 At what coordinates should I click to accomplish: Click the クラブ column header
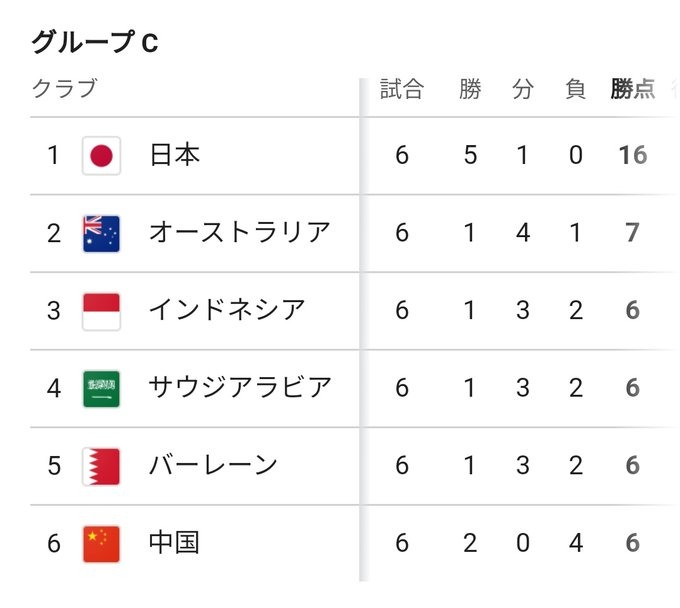65,89
